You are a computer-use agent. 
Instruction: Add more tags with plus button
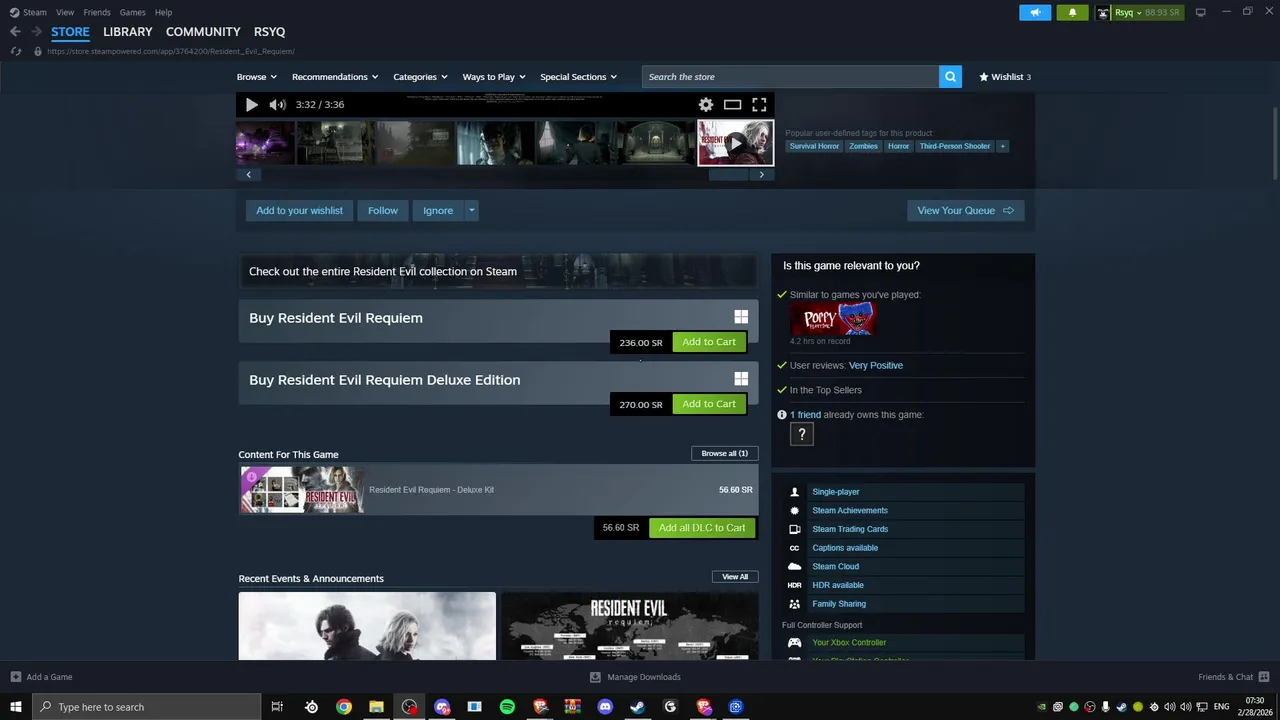pos(1003,146)
